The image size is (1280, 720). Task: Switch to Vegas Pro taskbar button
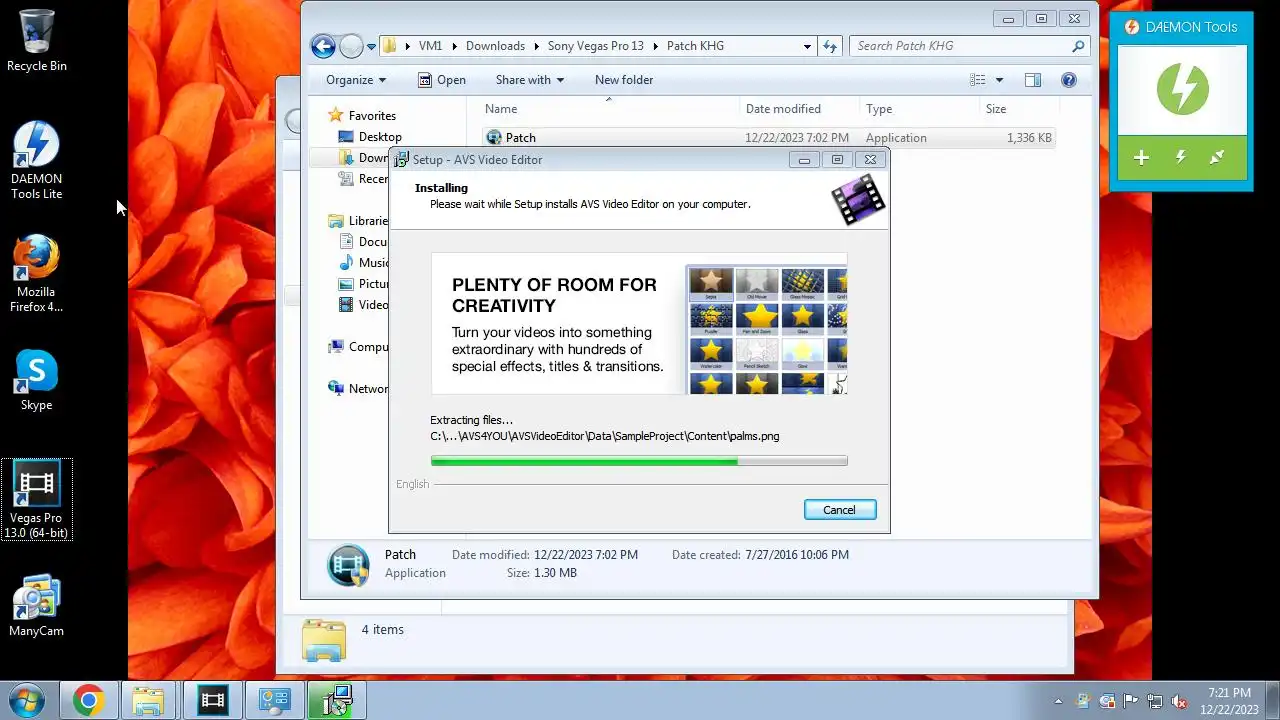tap(212, 701)
